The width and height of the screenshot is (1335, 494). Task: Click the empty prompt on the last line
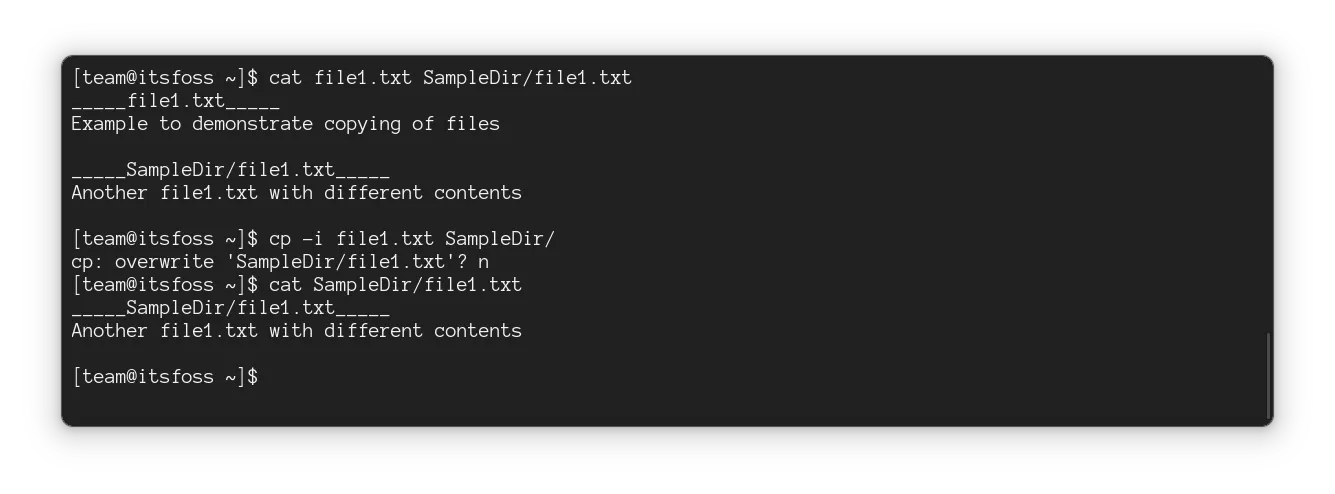(165, 377)
